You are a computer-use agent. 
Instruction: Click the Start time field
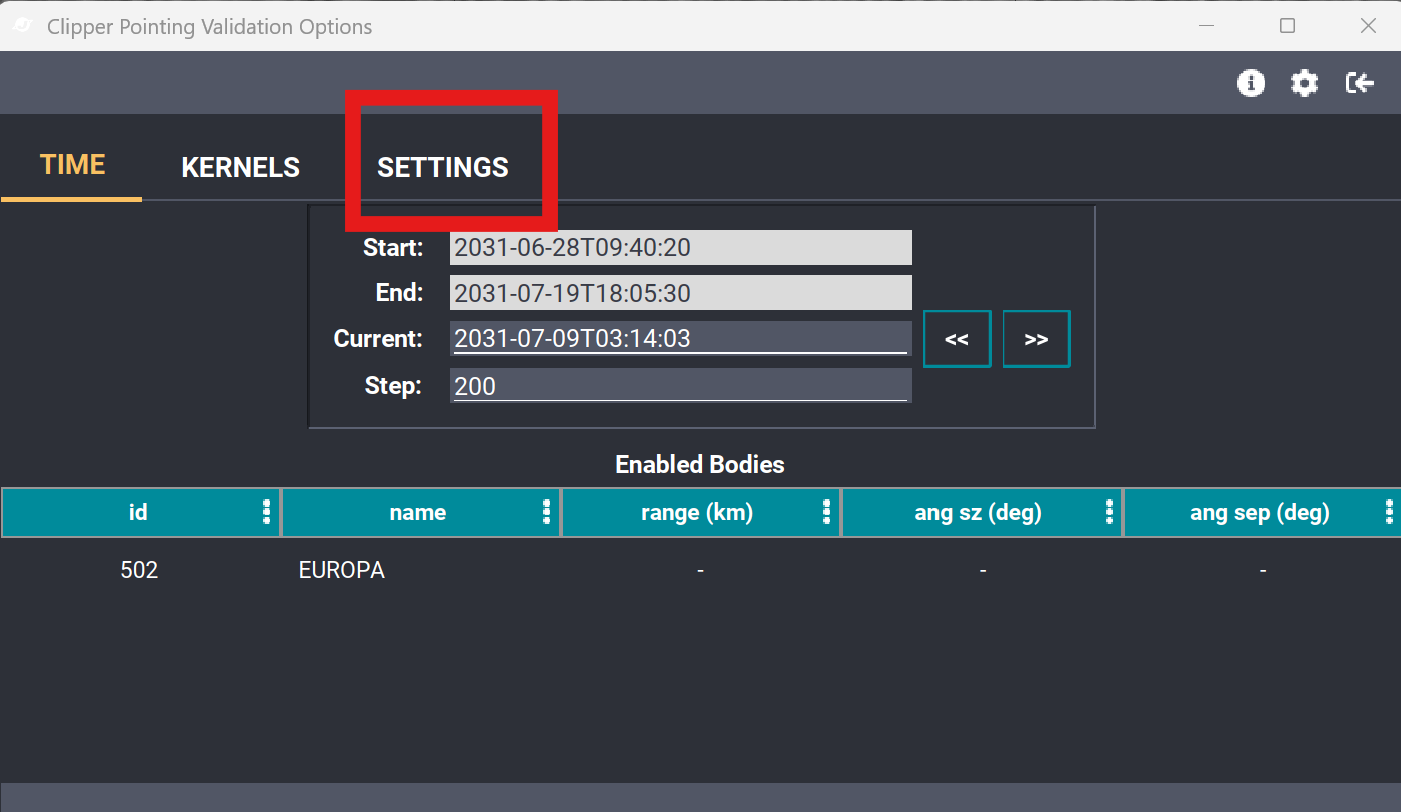[681, 247]
